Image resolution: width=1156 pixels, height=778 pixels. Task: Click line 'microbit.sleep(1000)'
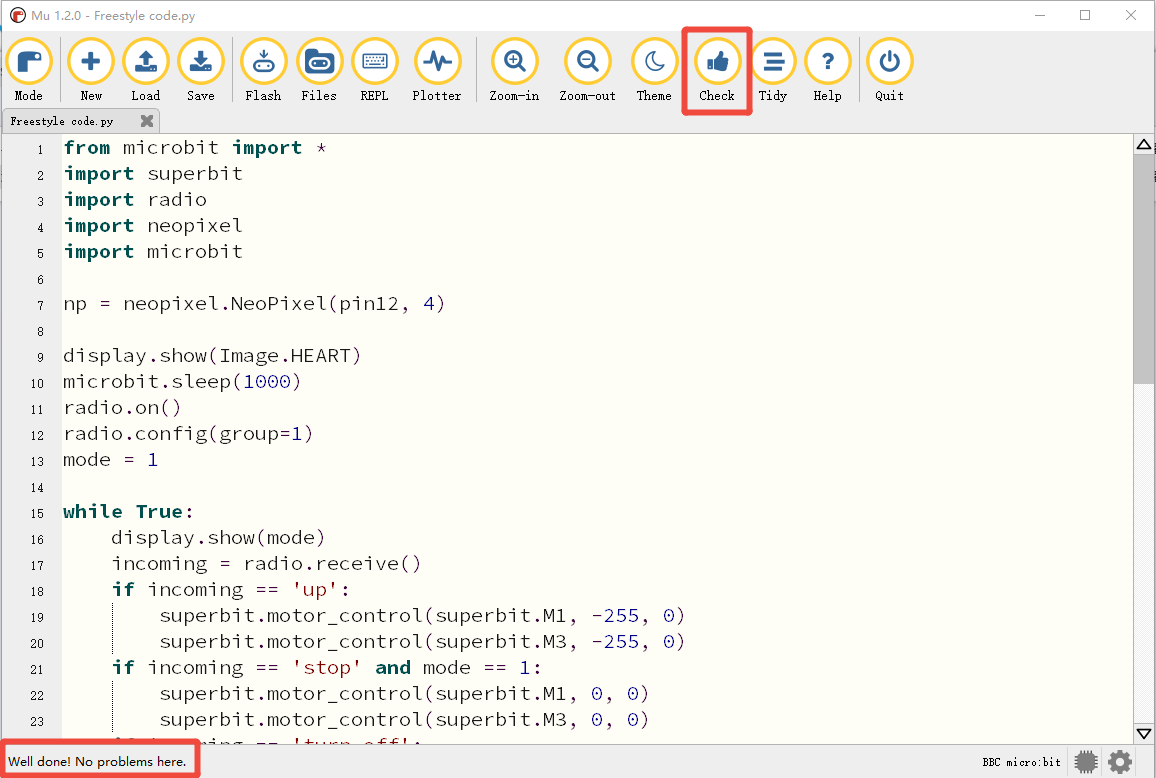(182, 382)
